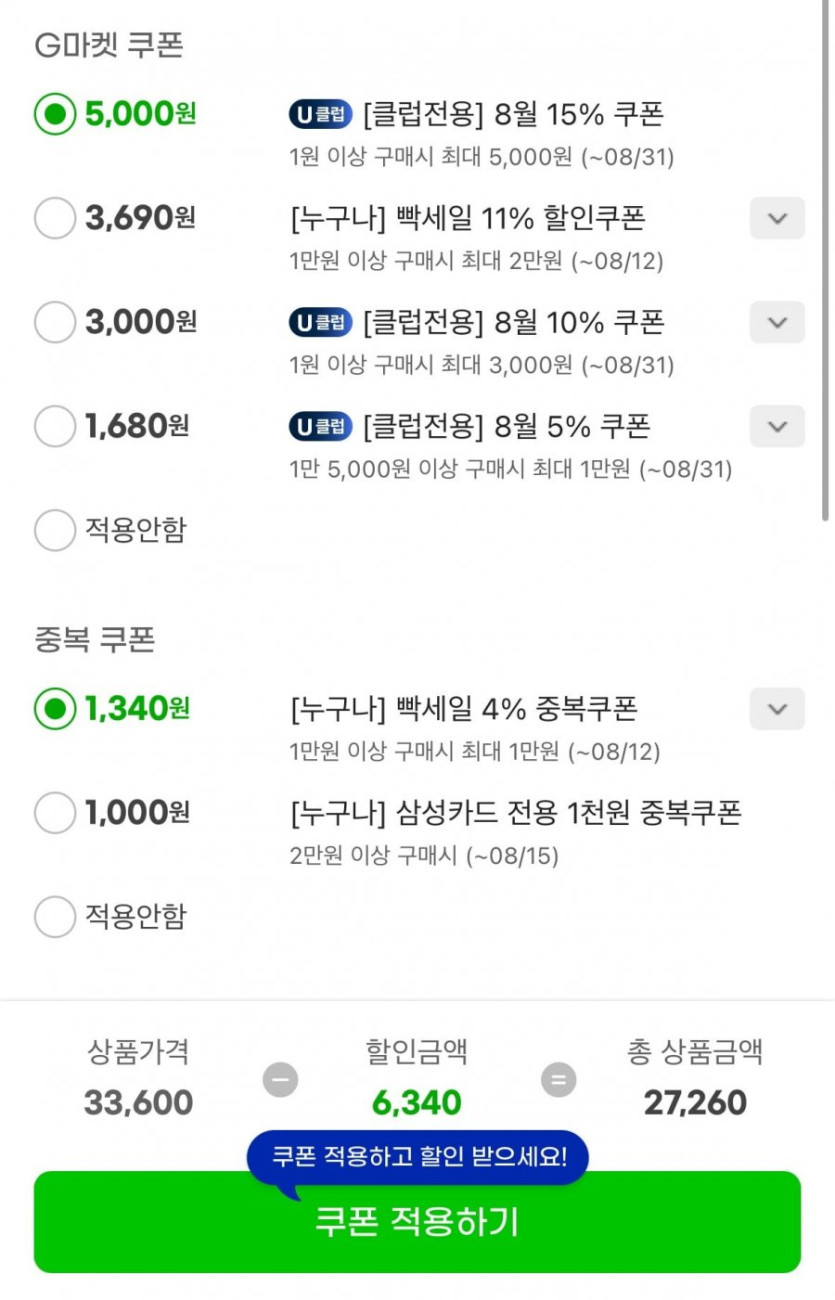Select the 3,000원 club 10% coupon
This screenshot has height=1300, width=835.
(x=54, y=322)
